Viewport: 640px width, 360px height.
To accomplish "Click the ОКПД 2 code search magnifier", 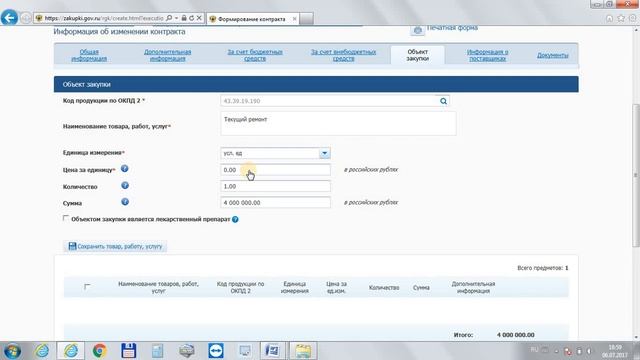I will [443, 101].
